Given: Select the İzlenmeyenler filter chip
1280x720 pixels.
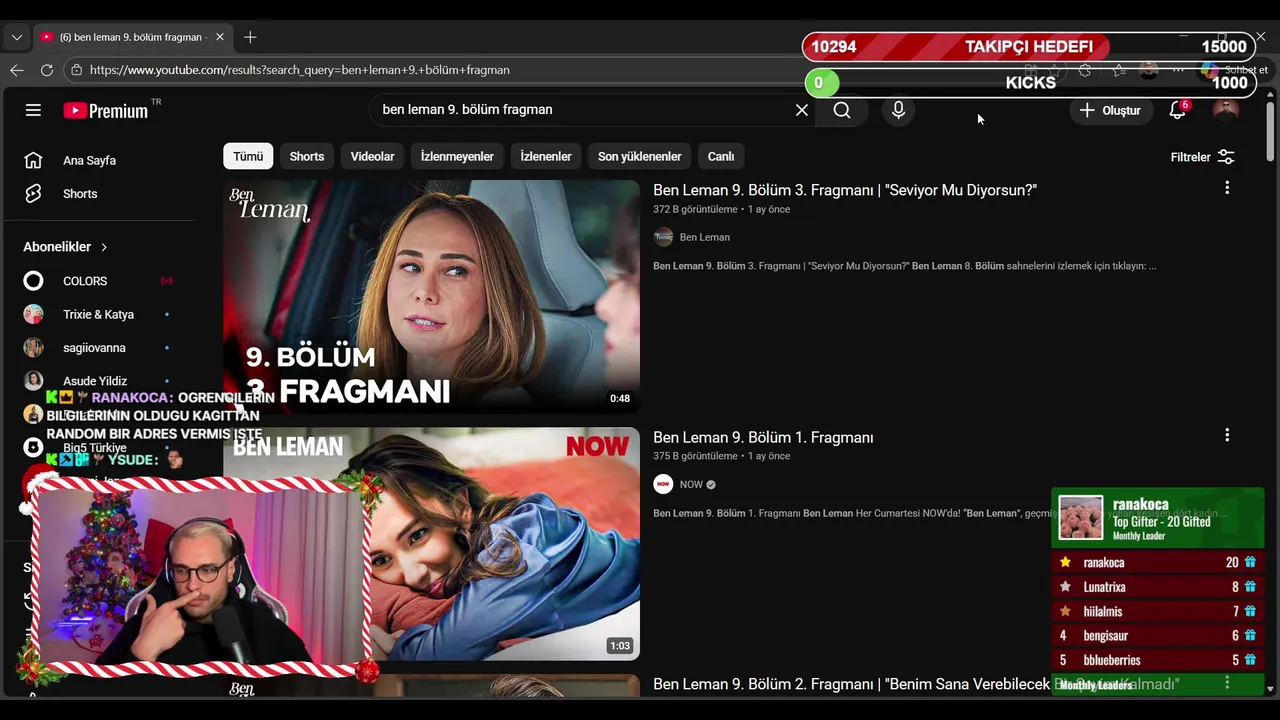Looking at the screenshot, I should click(x=457, y=157).
